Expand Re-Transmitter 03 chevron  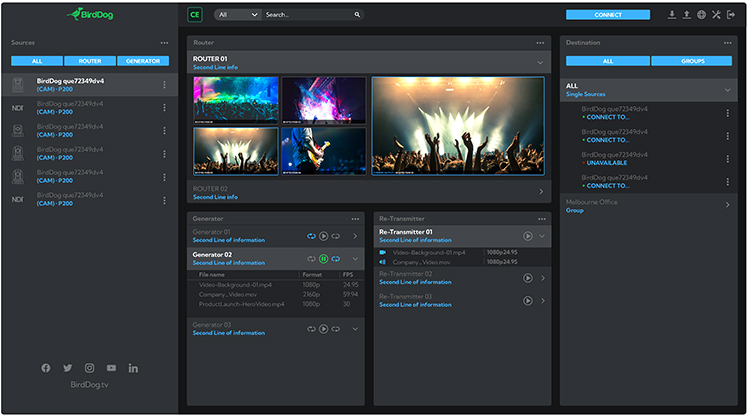(x=543, y=301)
